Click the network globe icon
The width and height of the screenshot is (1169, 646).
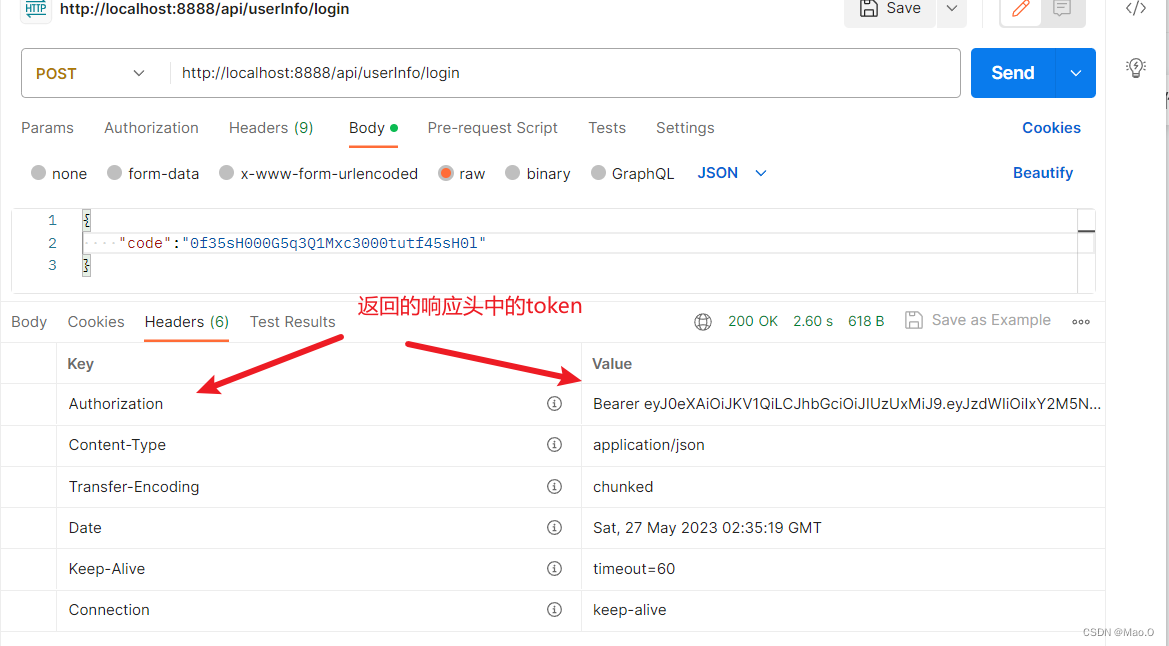pyautogui.click(x=702, y=322)
